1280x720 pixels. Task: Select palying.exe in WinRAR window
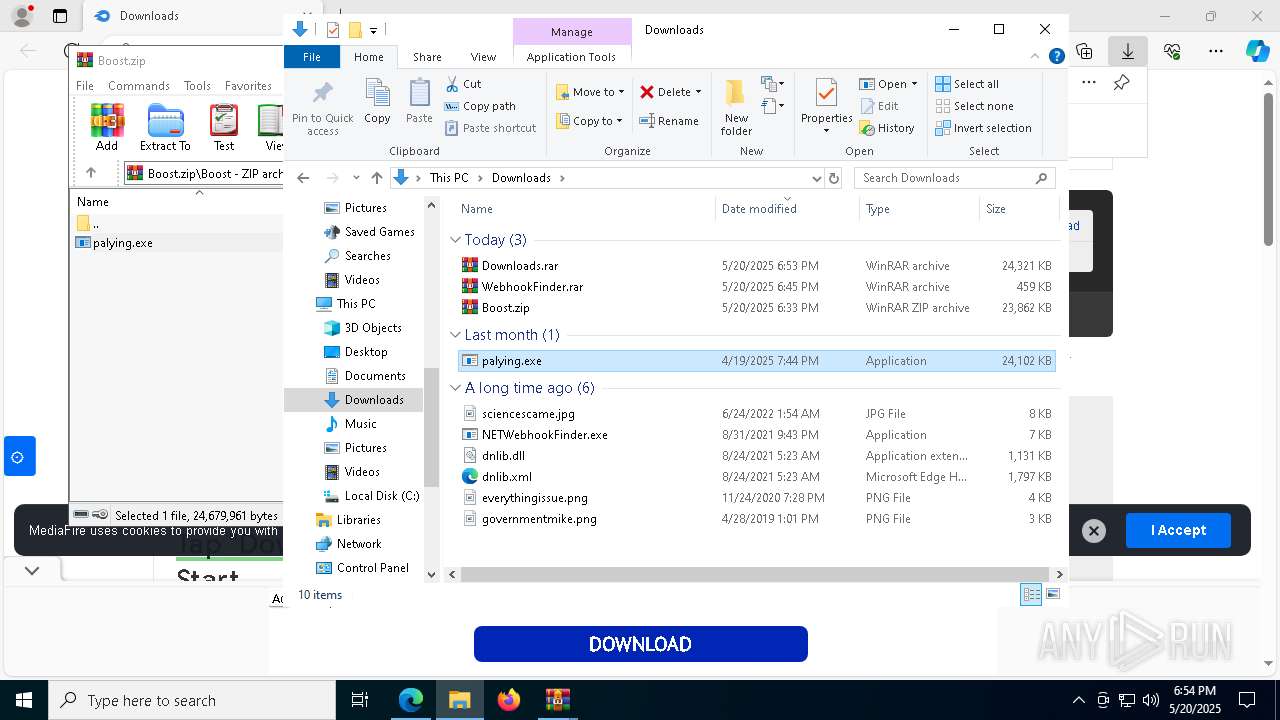[122, 243]
